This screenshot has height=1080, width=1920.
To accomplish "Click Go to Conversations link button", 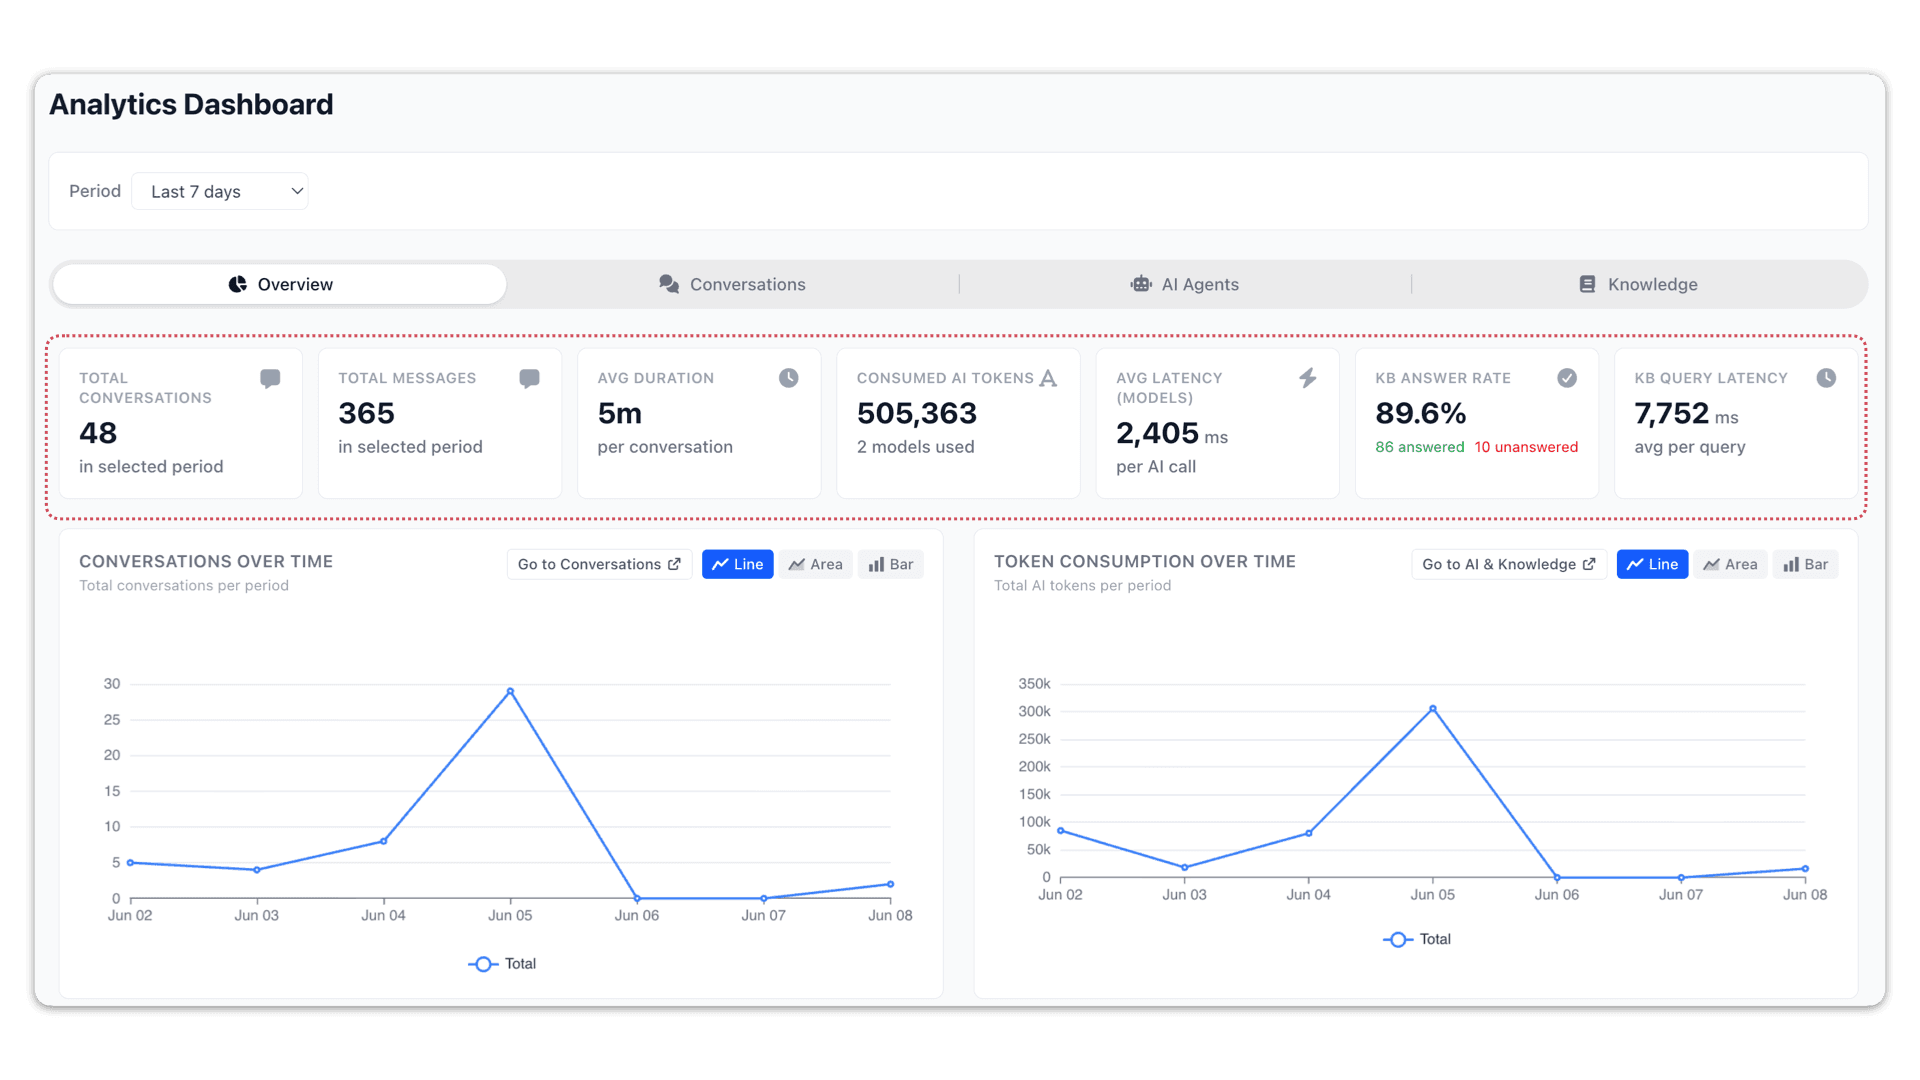I will pyautogui.click(x=599, y=564).
